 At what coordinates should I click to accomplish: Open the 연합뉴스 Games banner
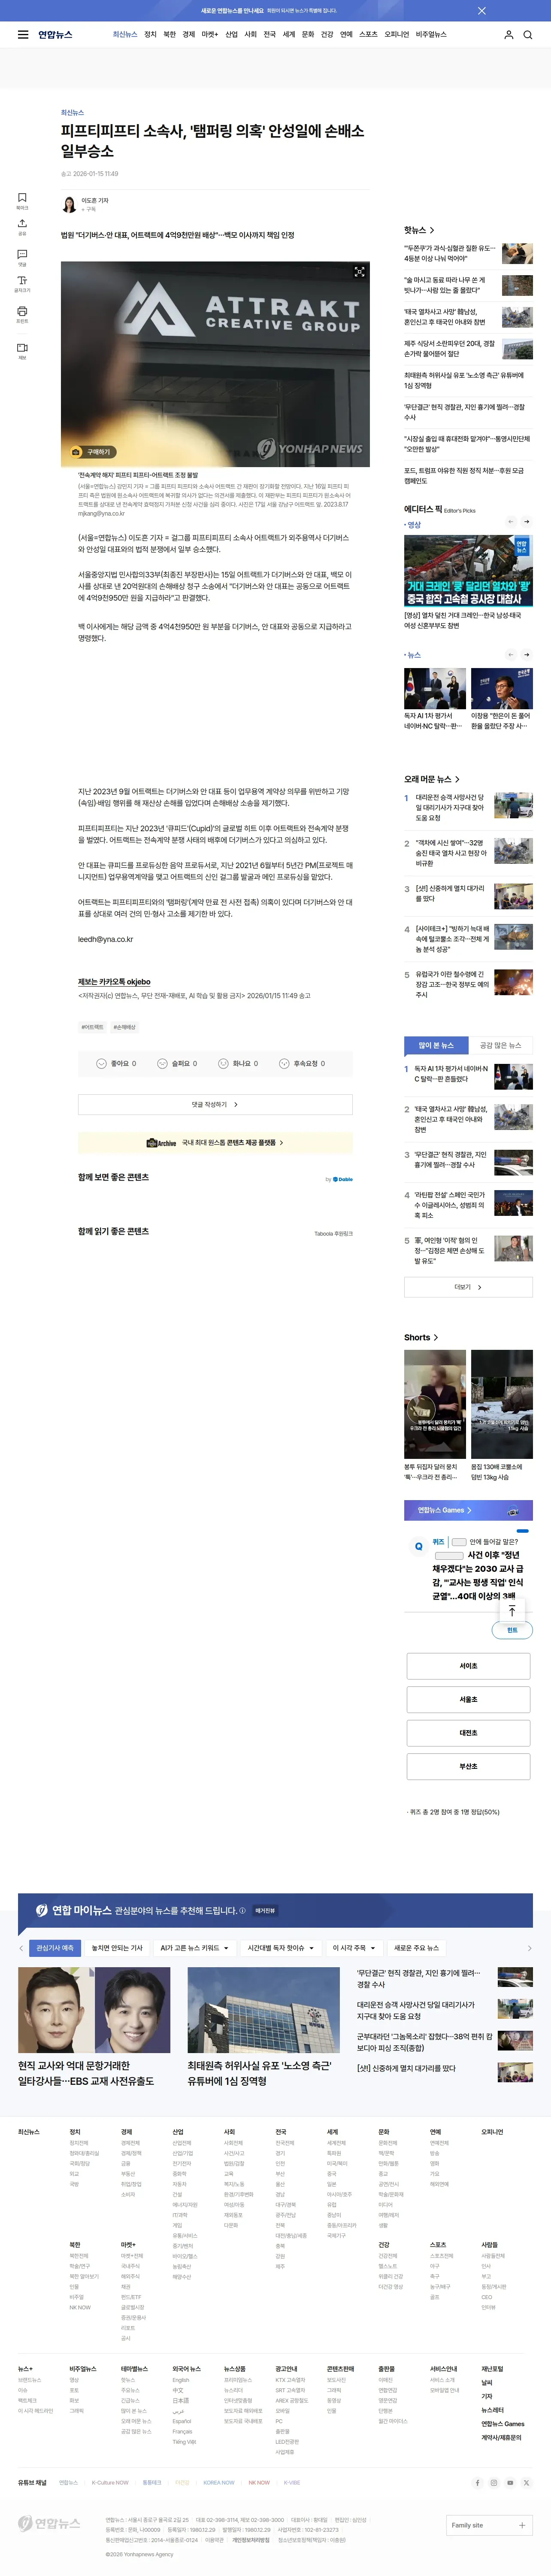(x=468, y=1510)
